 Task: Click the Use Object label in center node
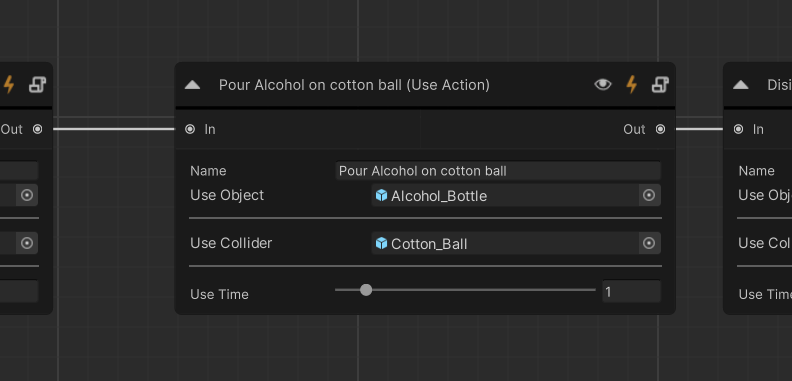click(227, 195)
